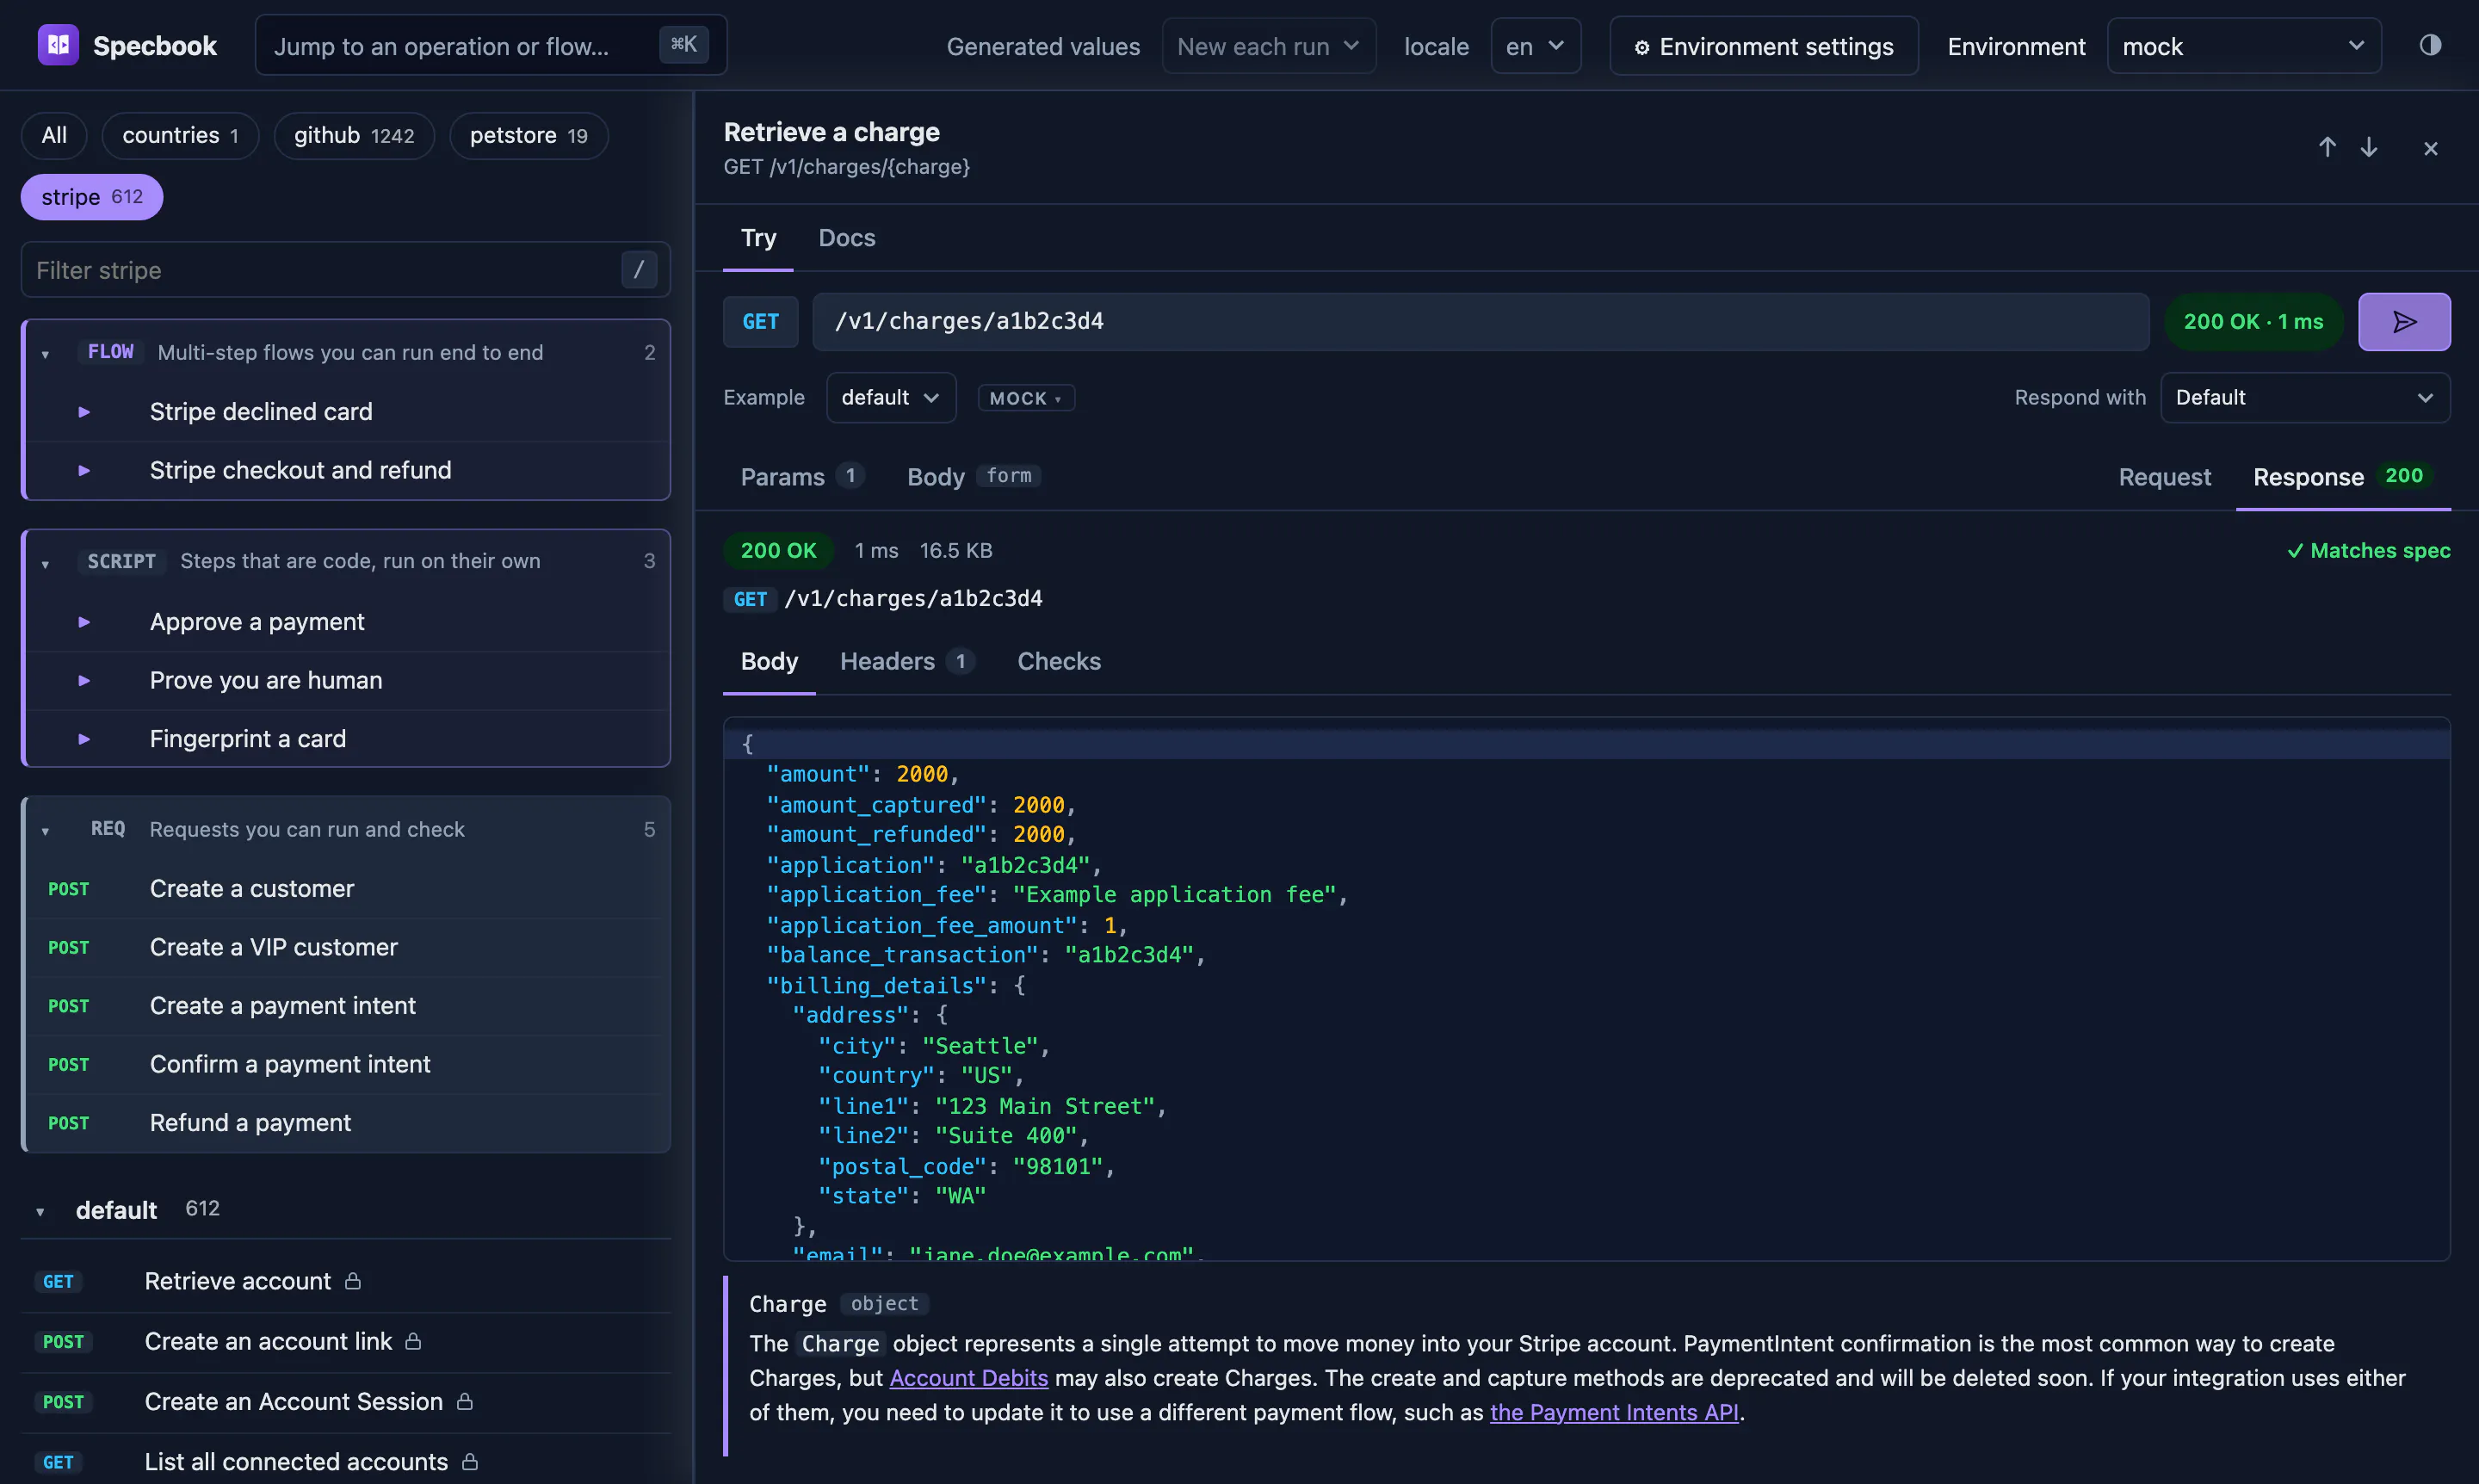The width and height of the screenshot is (2479, 1484).
Task: Run the Approve a payment play icon
Action: pos(84,622)
